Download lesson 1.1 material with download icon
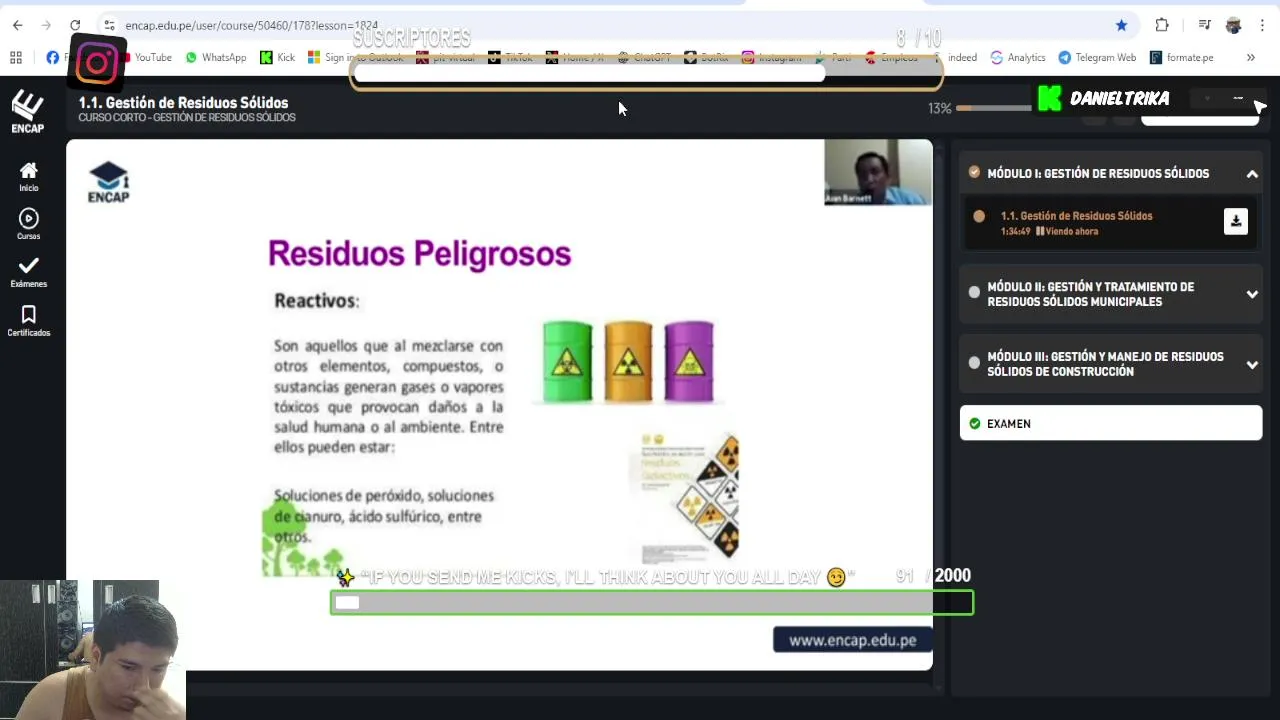 pos(1236,222)
